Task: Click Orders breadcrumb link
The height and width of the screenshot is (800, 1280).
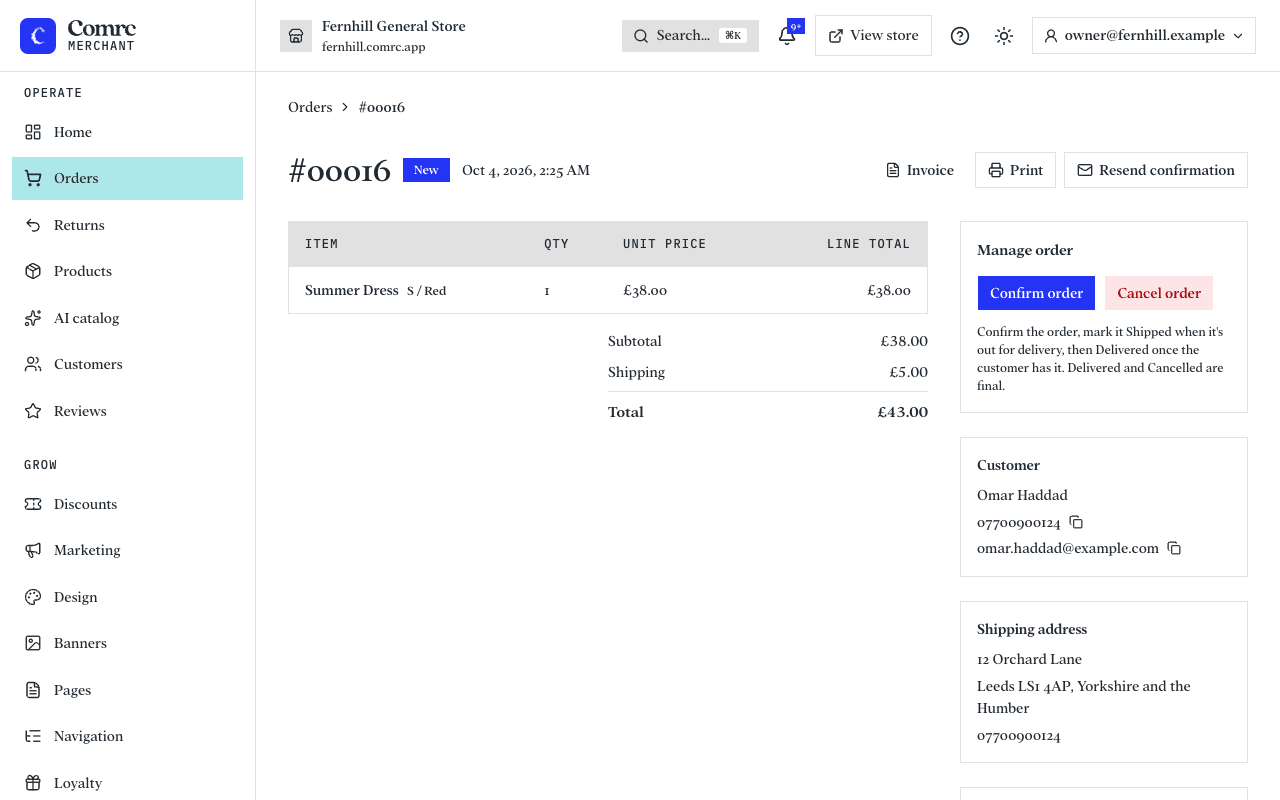Action: [x=310, y=107]
